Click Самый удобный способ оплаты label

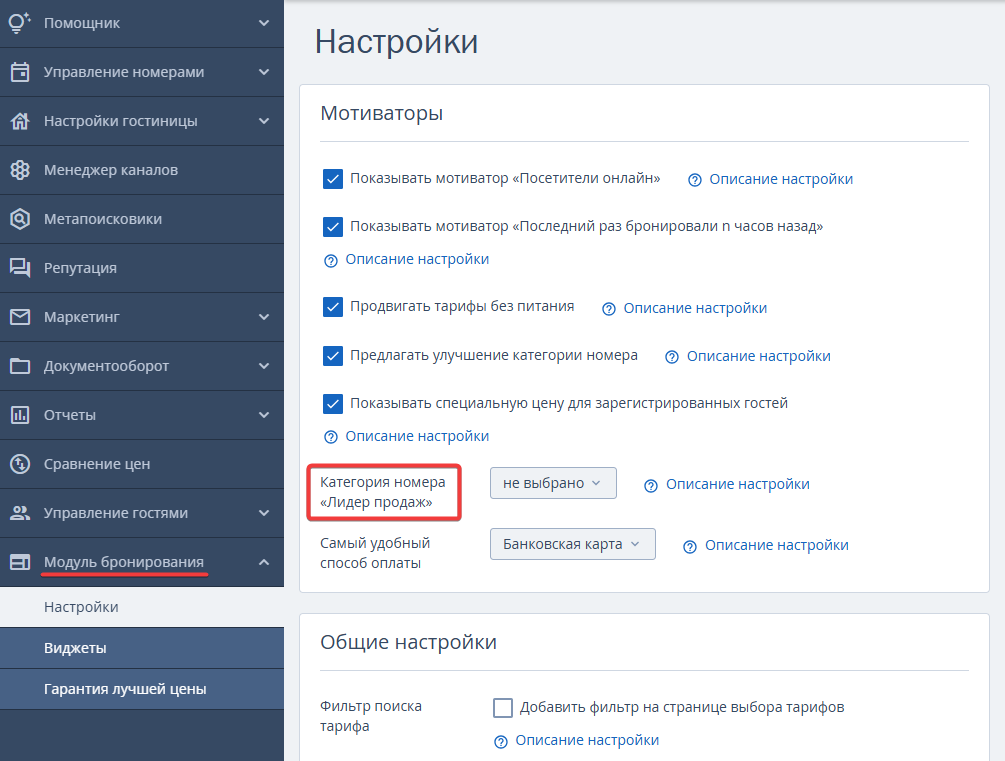point(375,553)
